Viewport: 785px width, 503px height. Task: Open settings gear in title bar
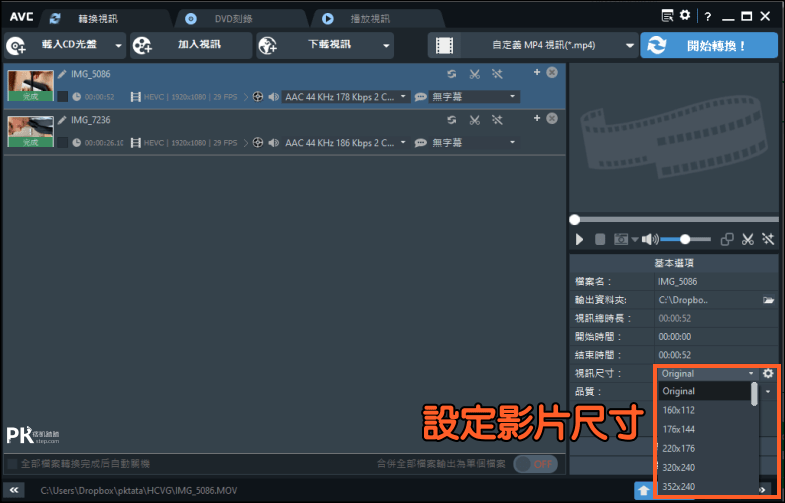685,16
